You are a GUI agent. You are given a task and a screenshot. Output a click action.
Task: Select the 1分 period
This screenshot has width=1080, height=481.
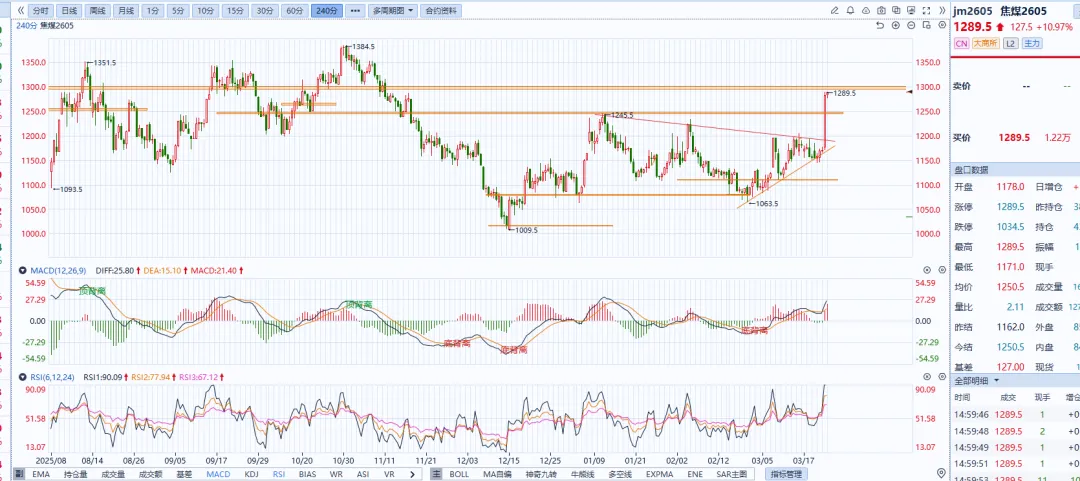click(152, 10)
